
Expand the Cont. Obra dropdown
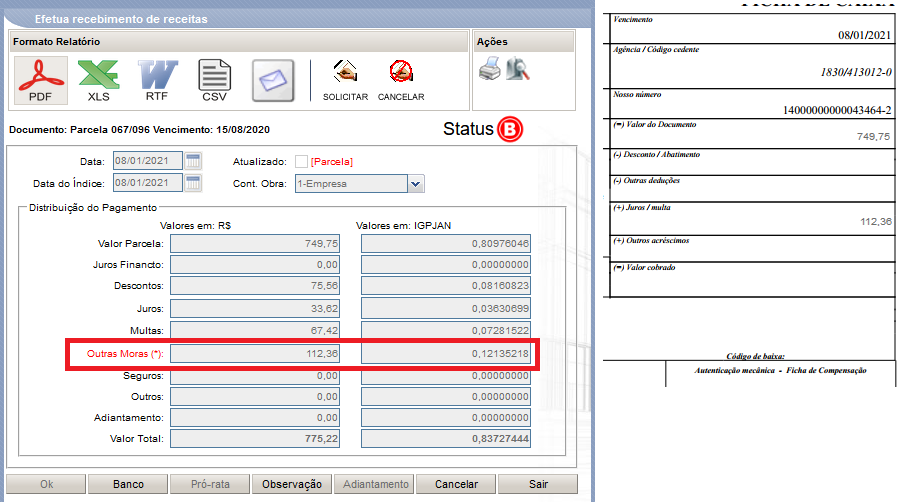pyautogui.click(x=416, y=184)
